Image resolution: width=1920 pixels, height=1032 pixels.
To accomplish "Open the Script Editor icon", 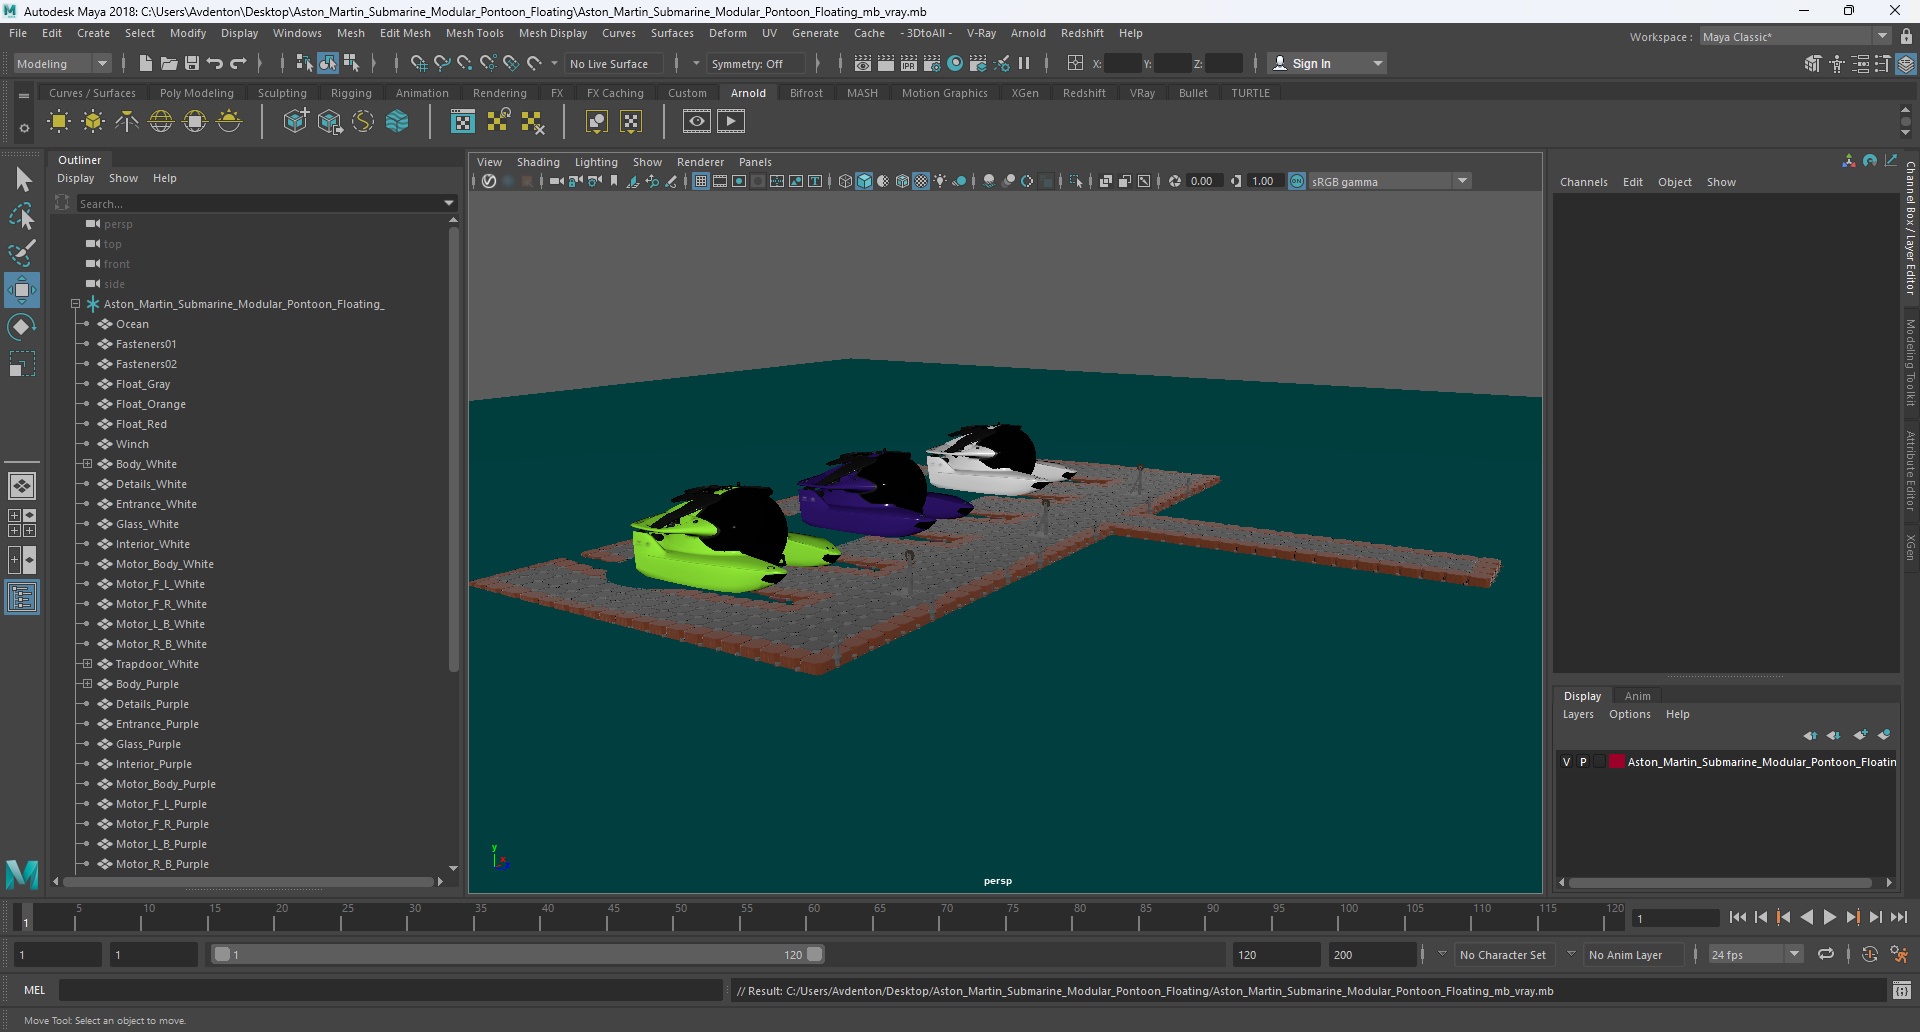I will point(1902,991).
